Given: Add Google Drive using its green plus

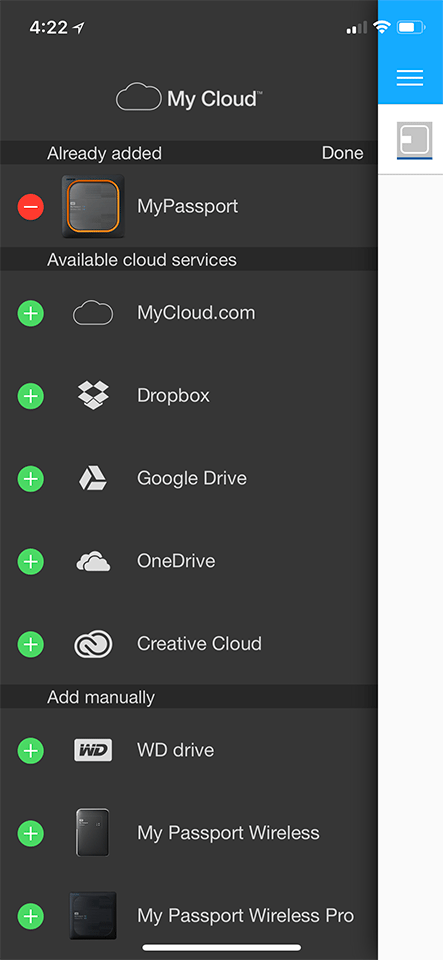Looking at the screenshot, I should (x=30, y=478).
